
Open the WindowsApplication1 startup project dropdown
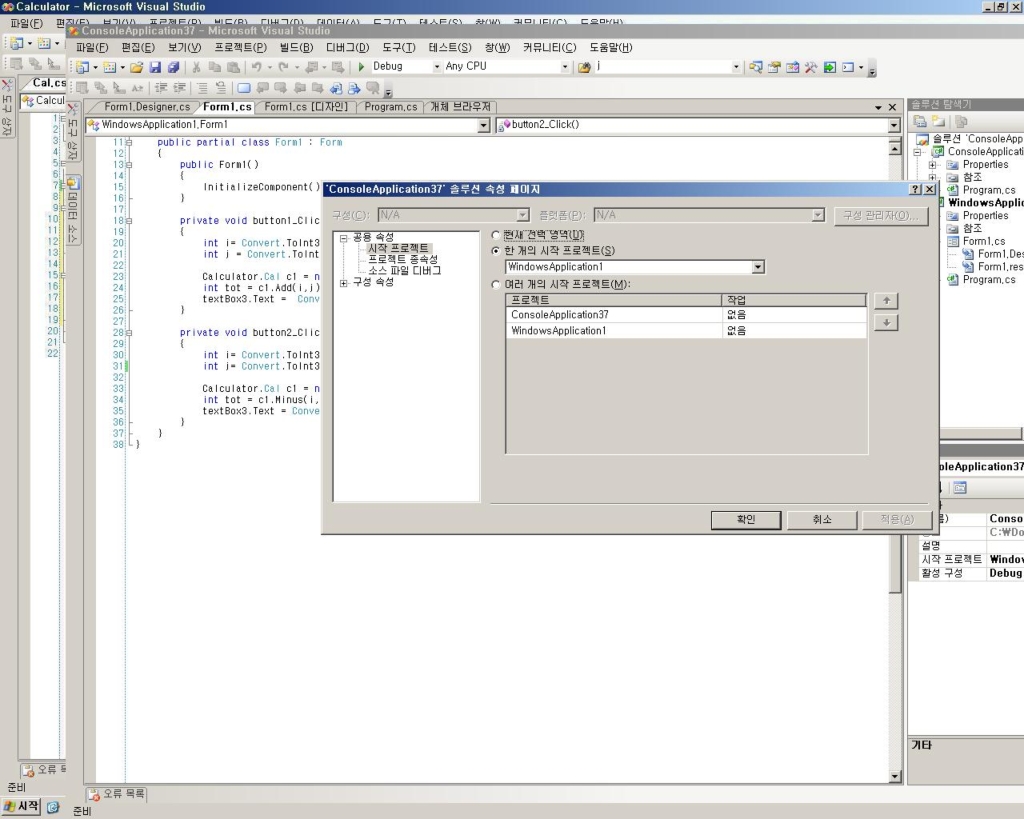pyautogui.click(x=758, y=267)
